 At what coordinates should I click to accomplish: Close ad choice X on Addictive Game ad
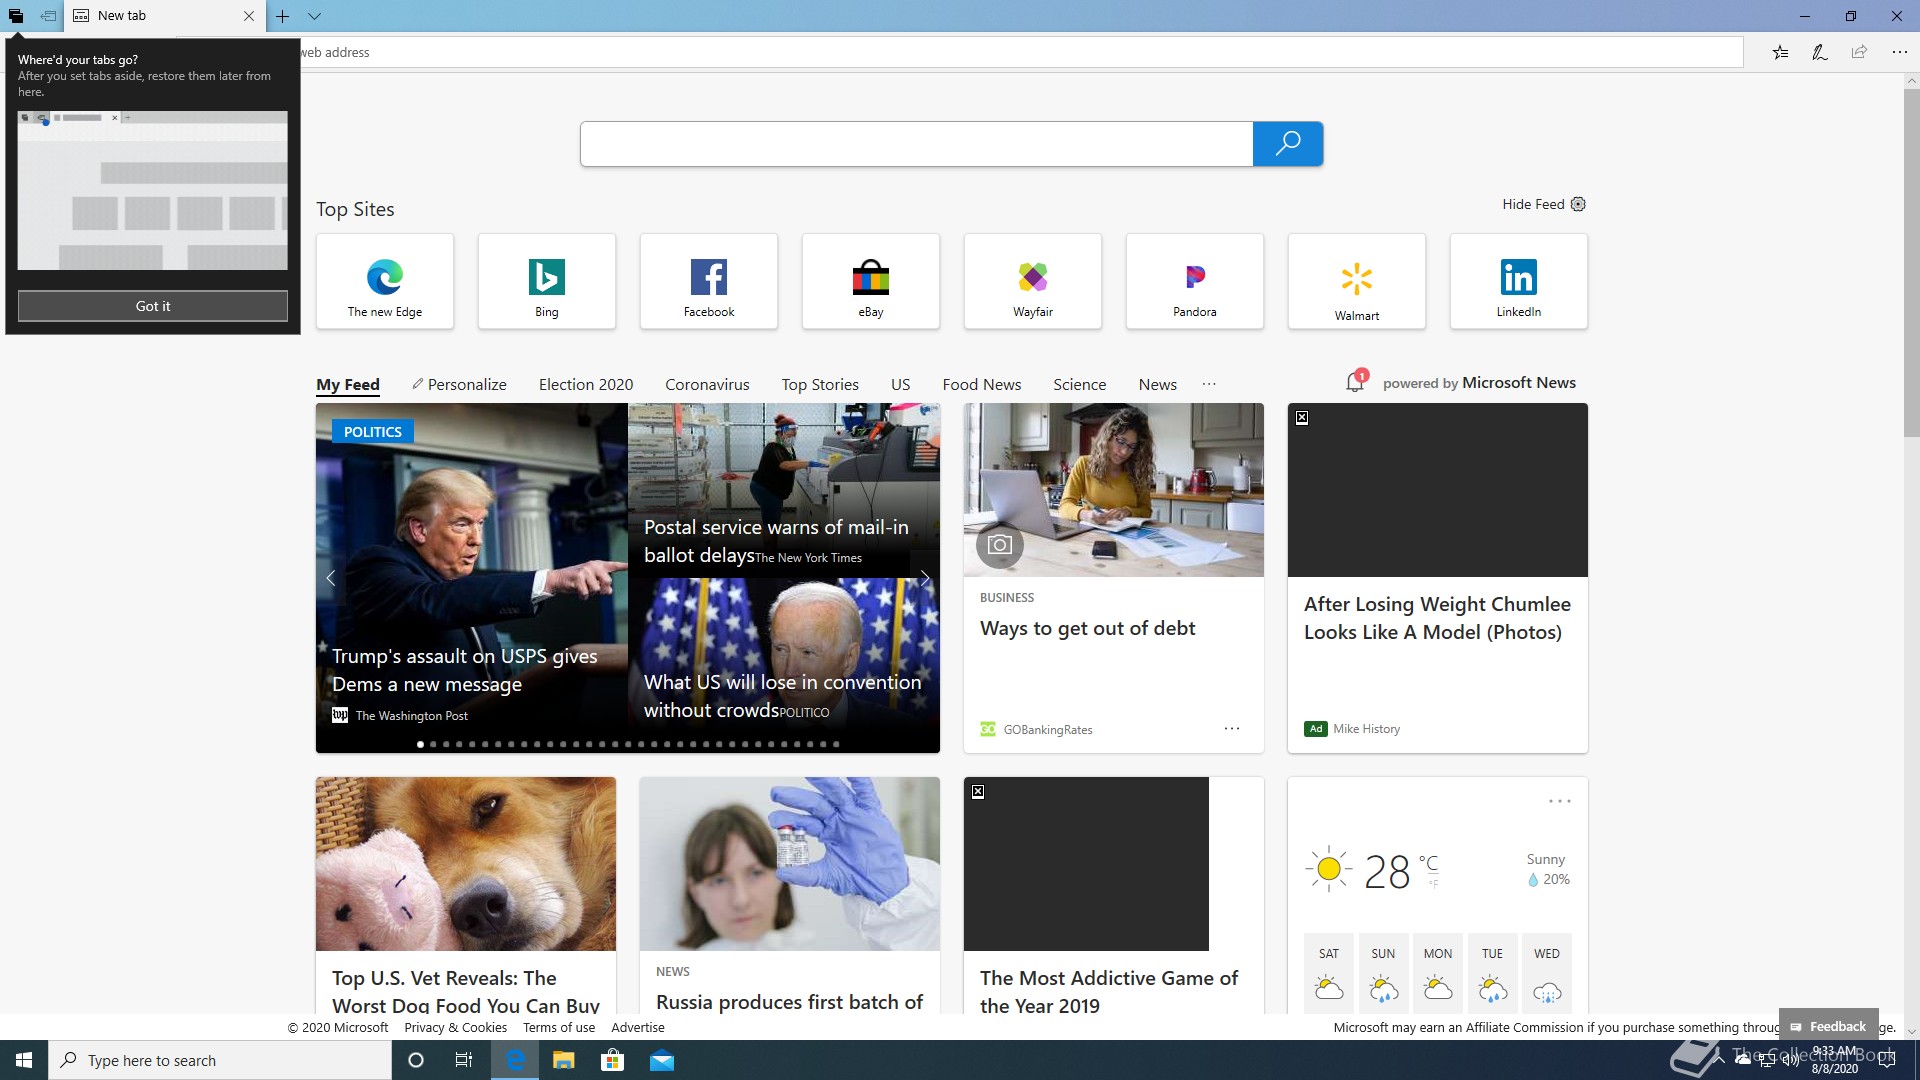pos(978,791)
